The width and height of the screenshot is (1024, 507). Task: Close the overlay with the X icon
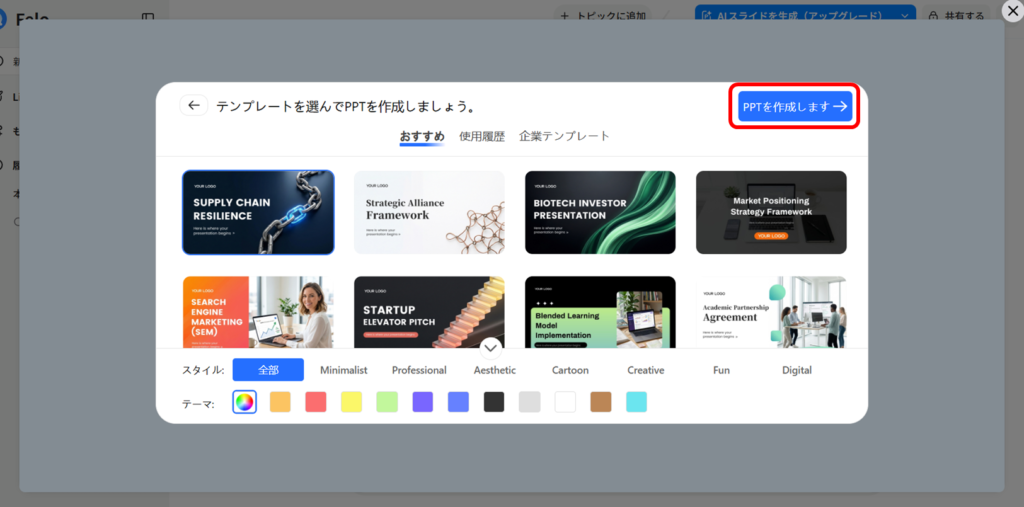(1012, 12)
